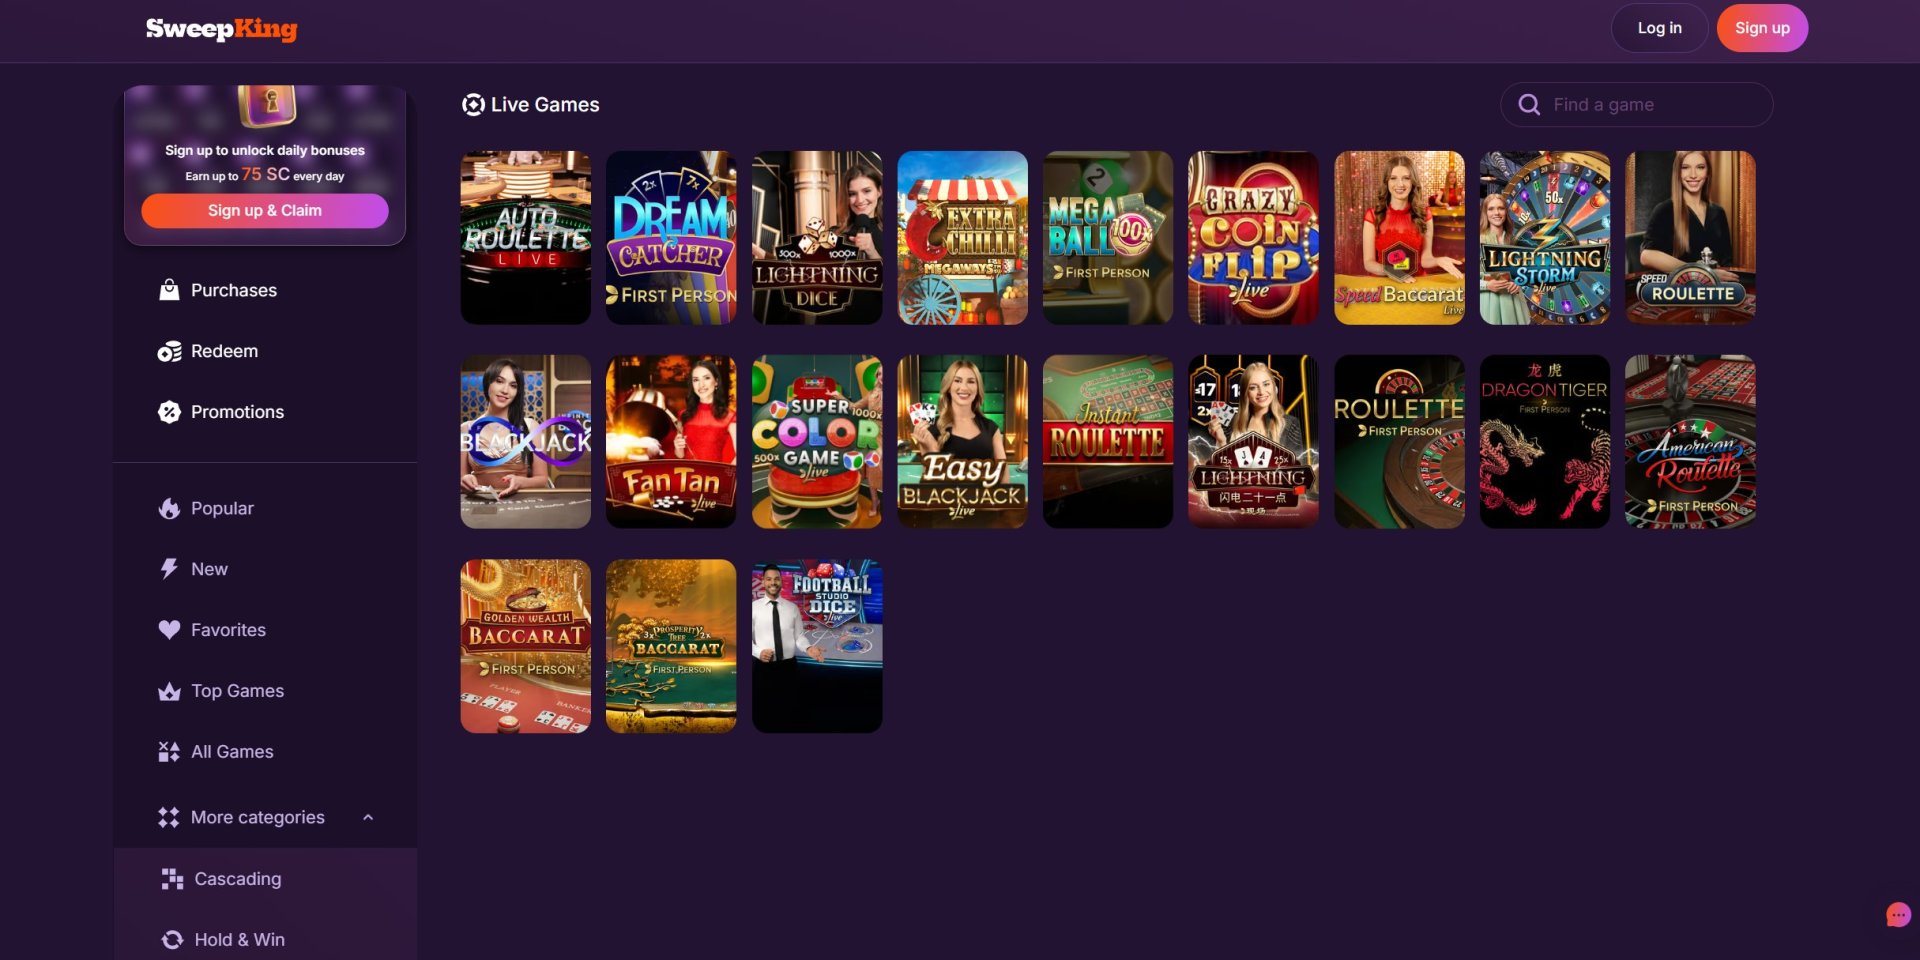The width and height of the screenshot is (1920, 960).
Task: Focus the Find a game search field
Action: point(1636,105)
